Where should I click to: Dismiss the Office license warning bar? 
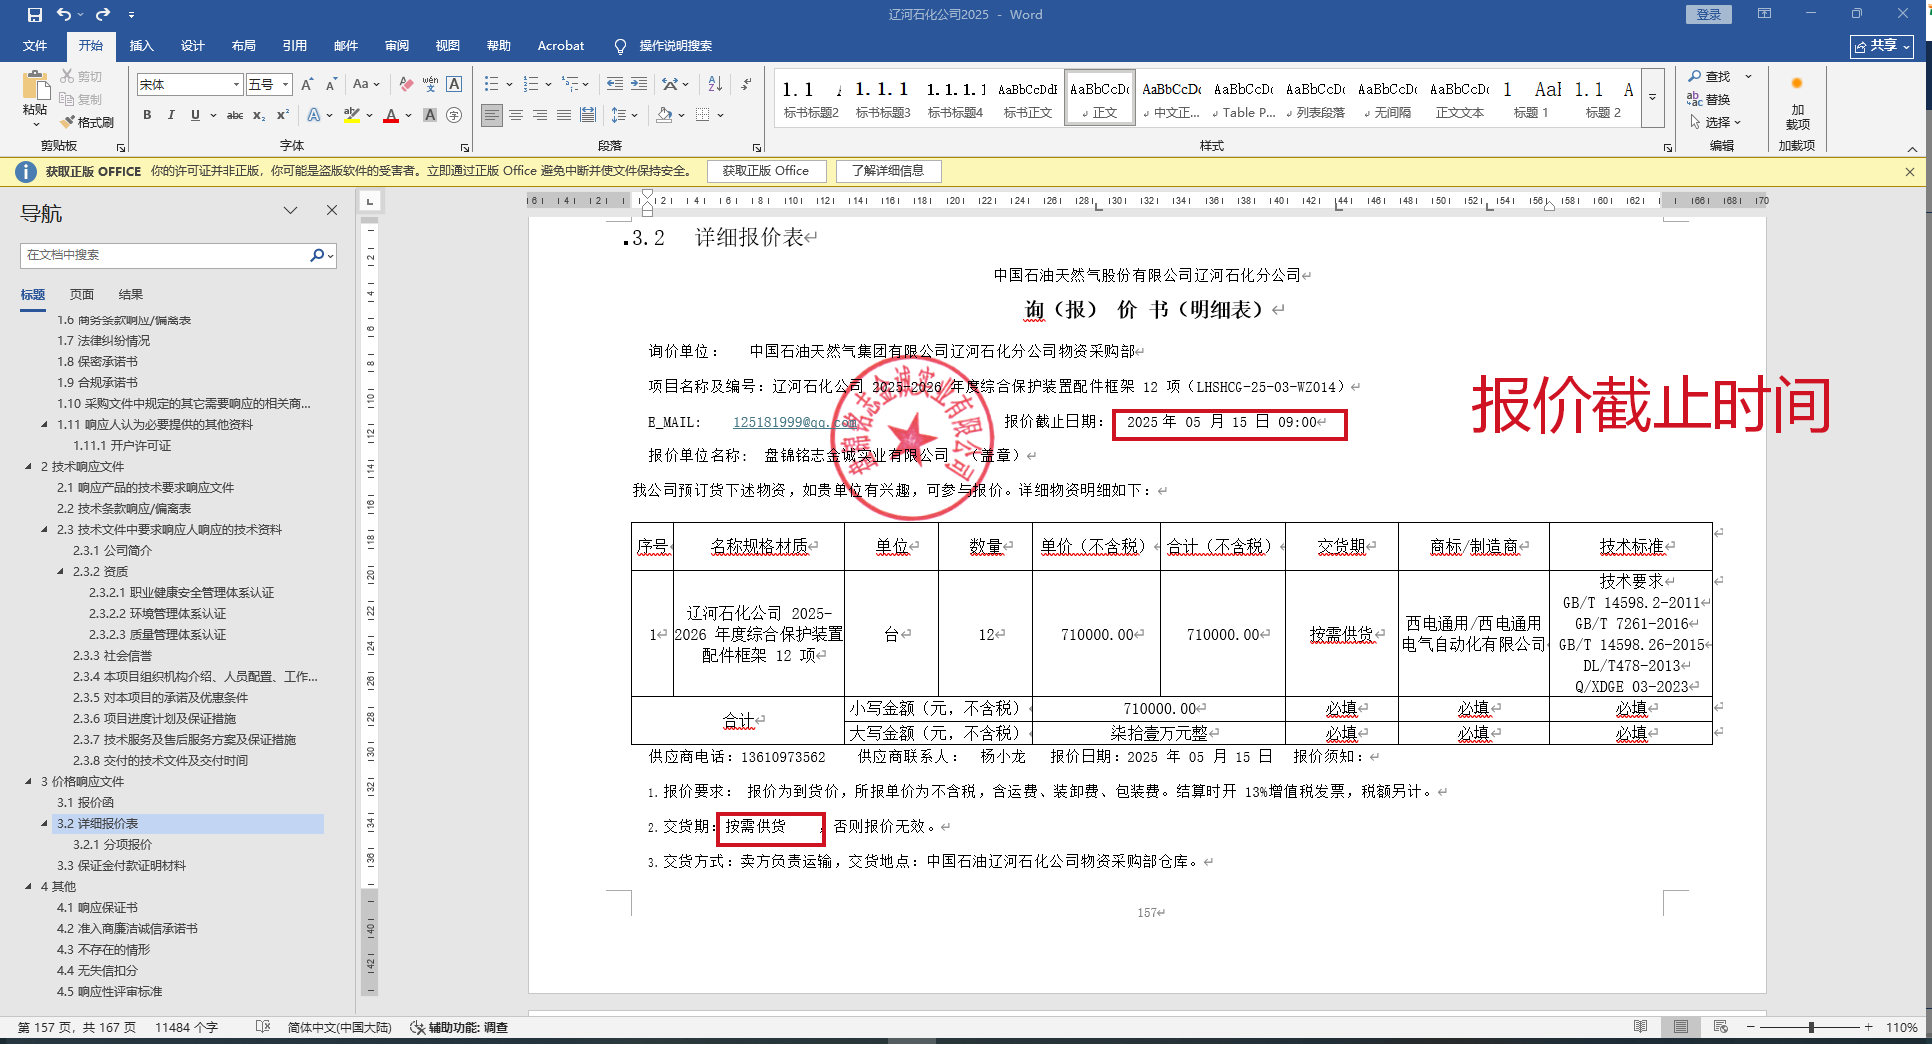pyautogui.click(x=1910, y=172)
